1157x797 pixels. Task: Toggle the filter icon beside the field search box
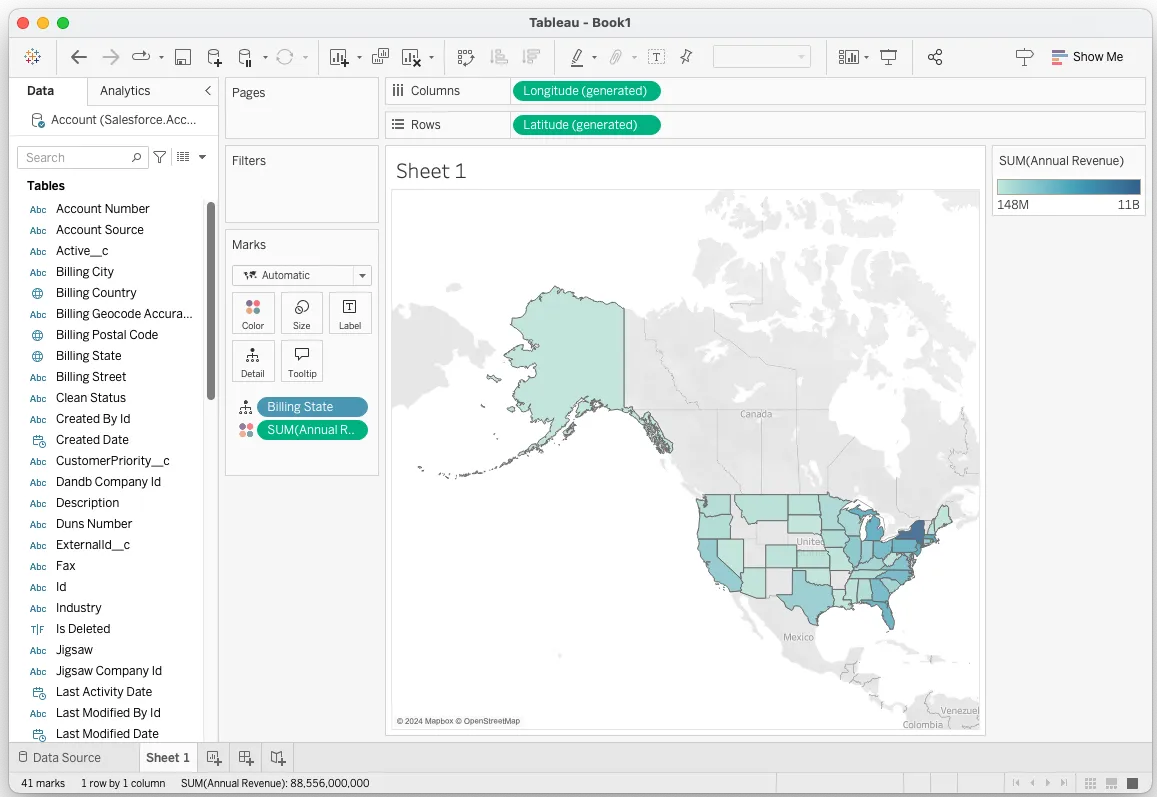click(159, 157)
